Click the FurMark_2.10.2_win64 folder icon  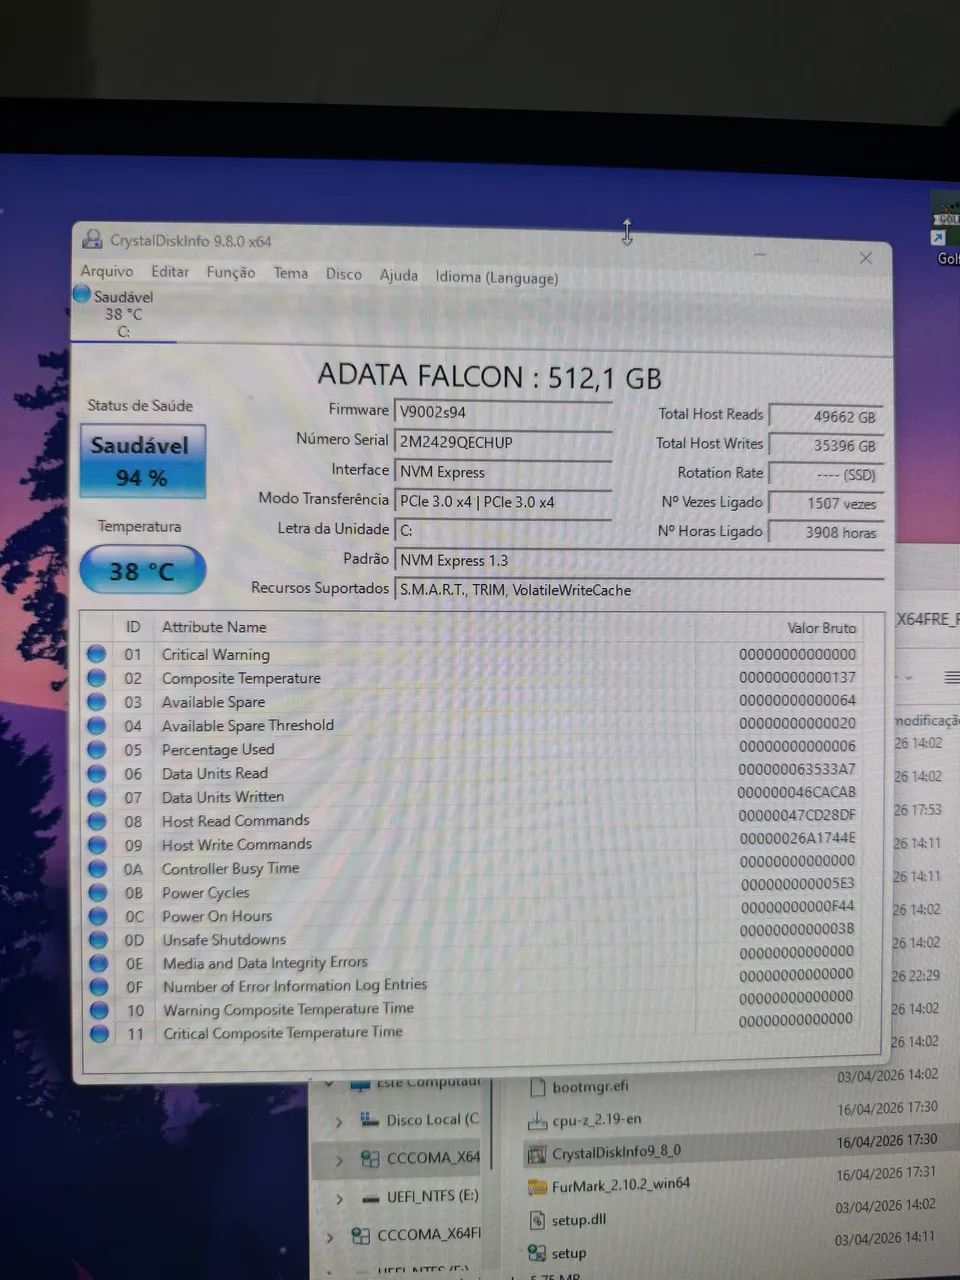point(536,1187)
